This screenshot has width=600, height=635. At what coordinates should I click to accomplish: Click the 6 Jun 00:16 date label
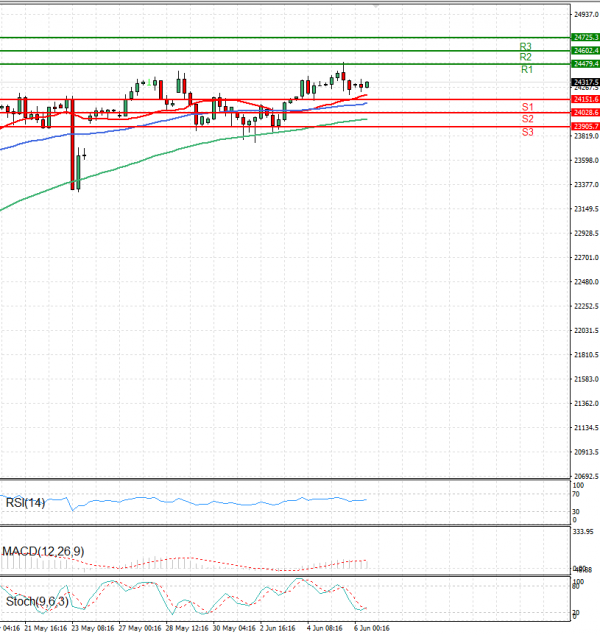click(x=371, y=629)
